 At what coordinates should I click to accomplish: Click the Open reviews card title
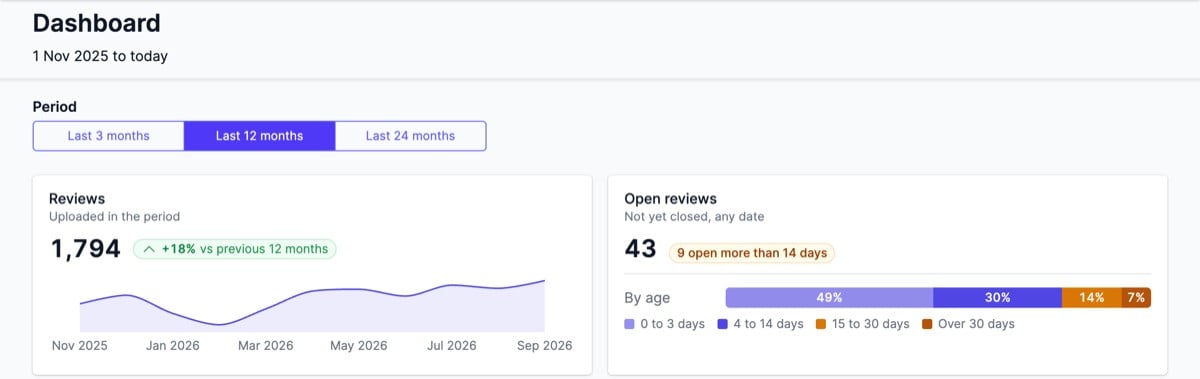click(670, 199)
